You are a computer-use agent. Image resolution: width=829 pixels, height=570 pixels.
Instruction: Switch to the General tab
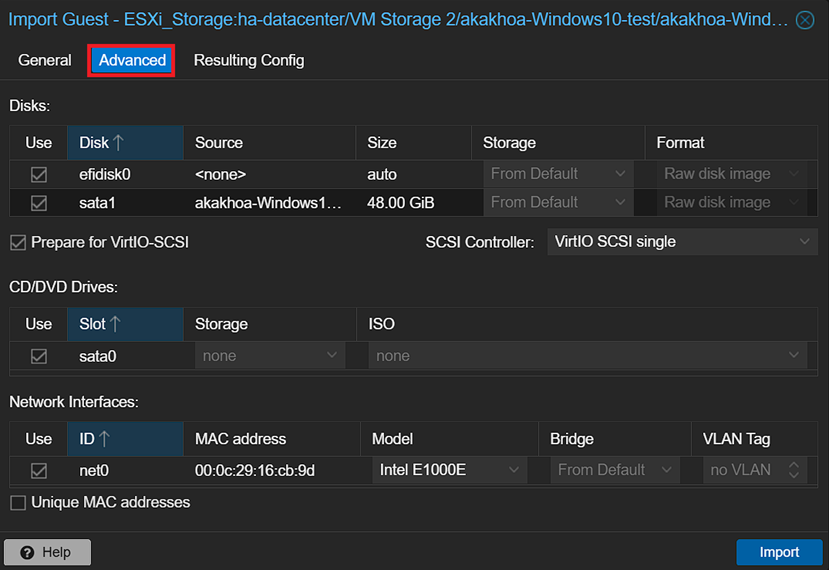(x=45, y=60)
